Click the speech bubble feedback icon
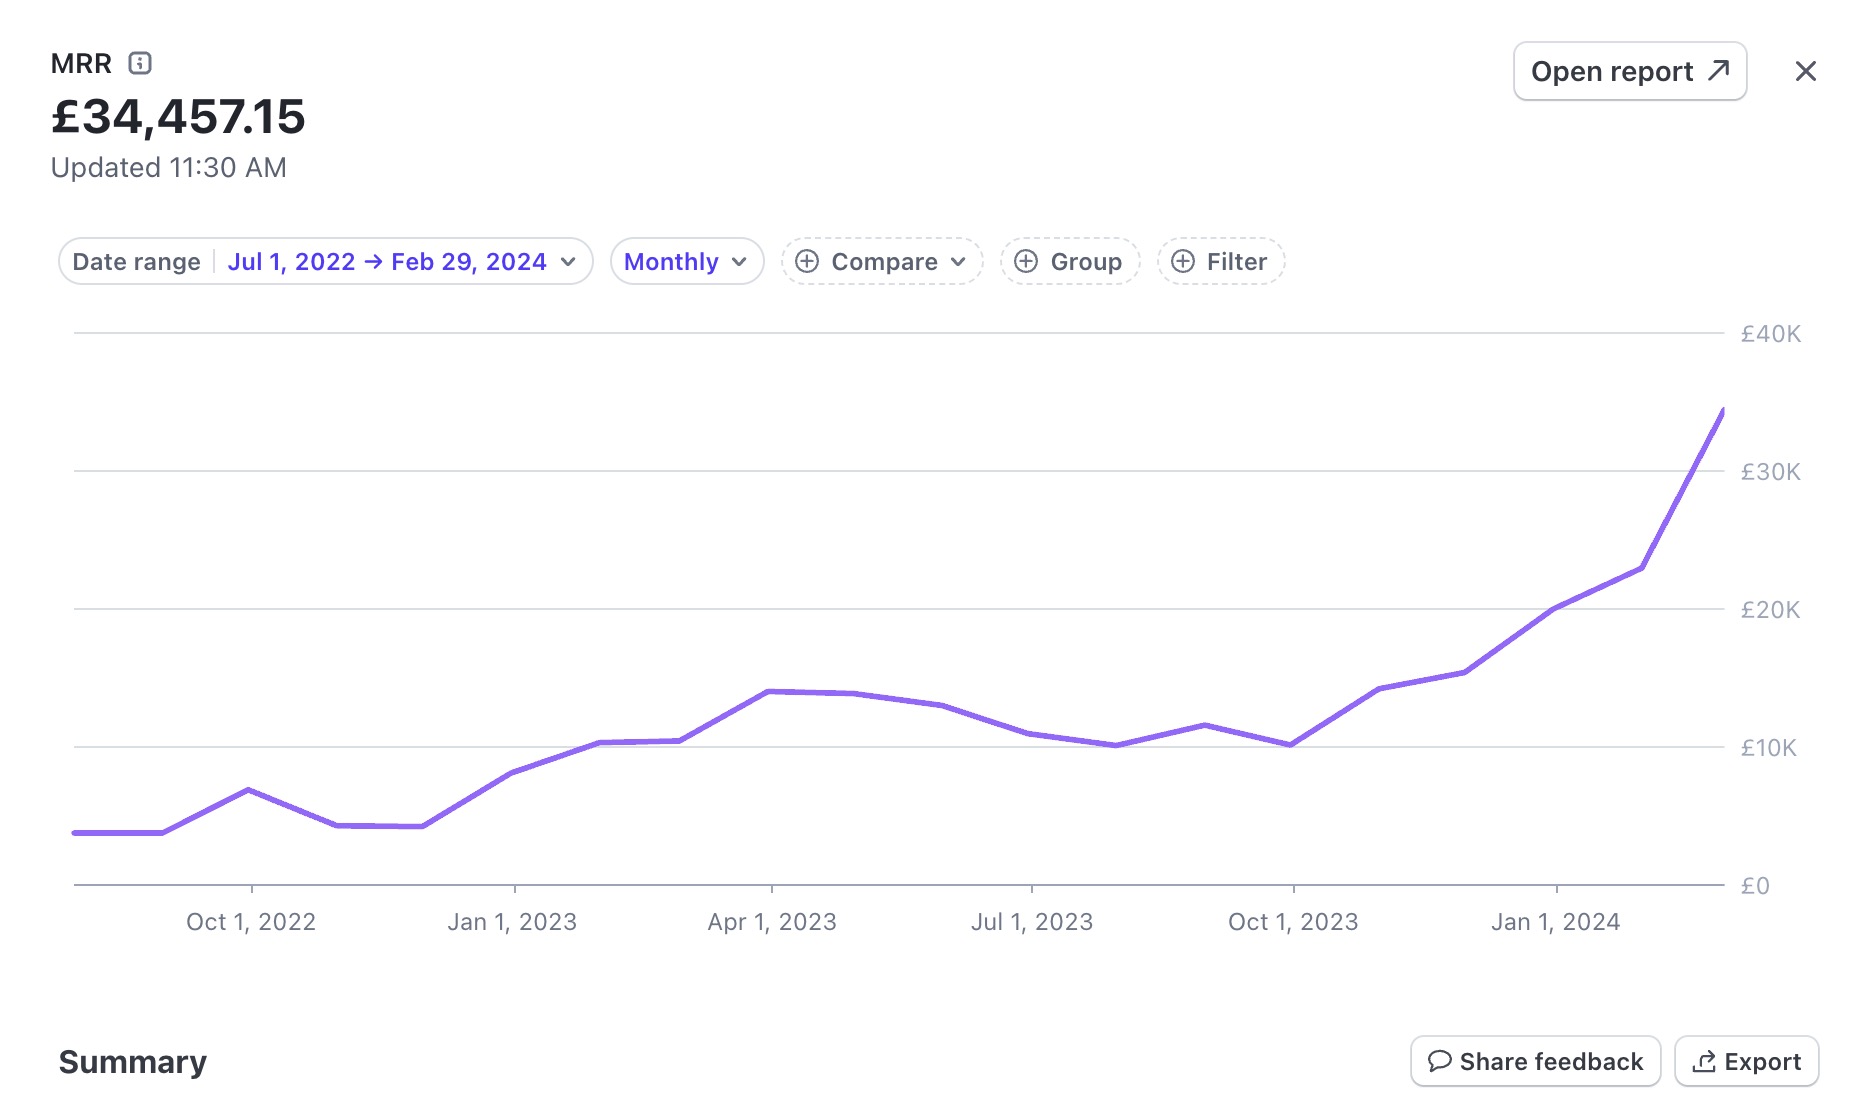This screenshot has width=1870, height=1104. [x=1440, y=1061]
